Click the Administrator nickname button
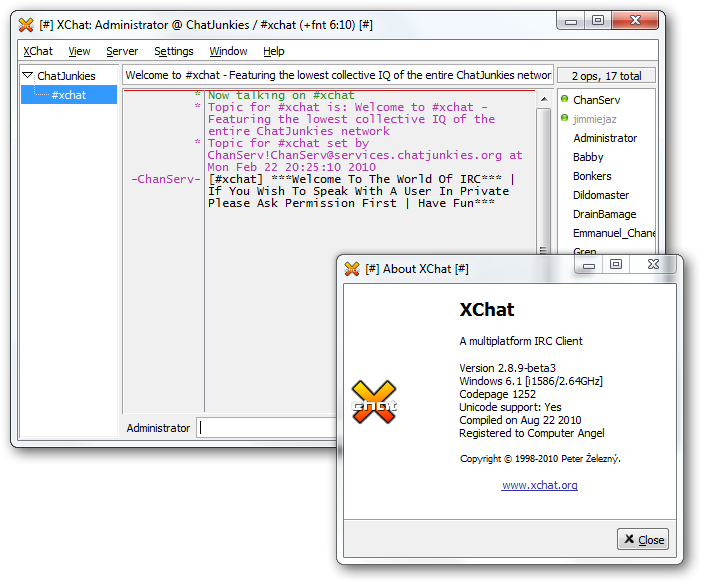702x583 pixels. click(x=158, y=428)
